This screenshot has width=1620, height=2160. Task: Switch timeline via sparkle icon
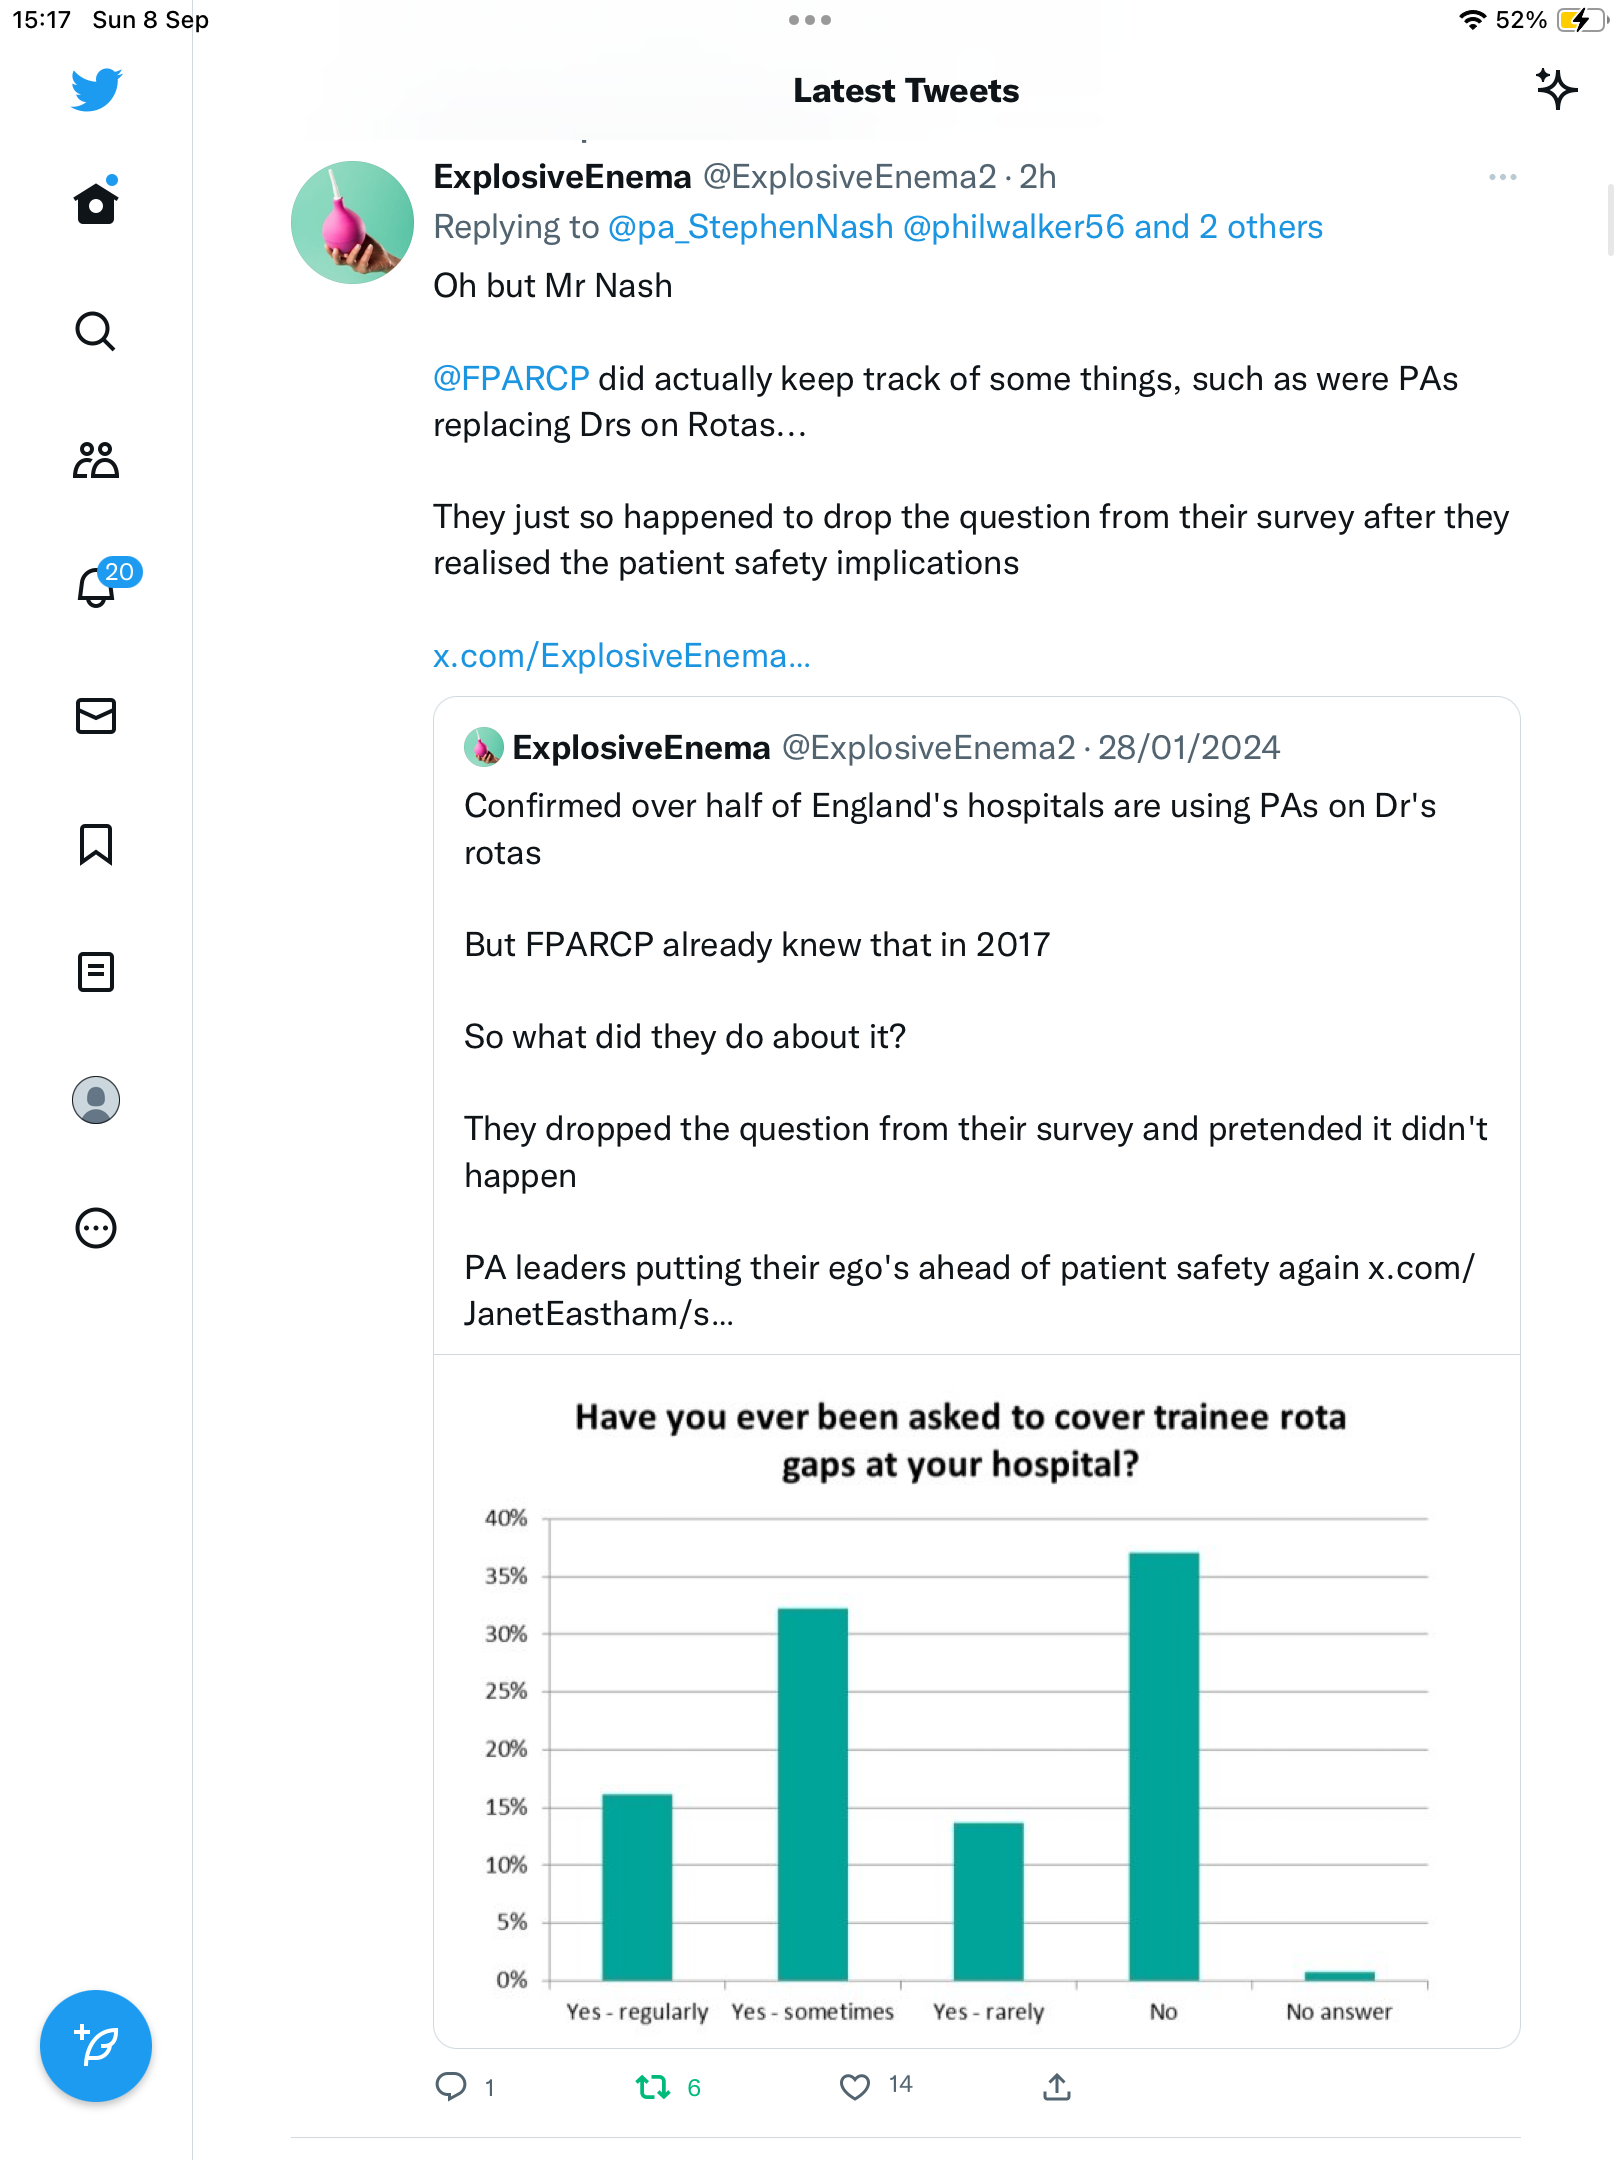point(1556,90)
